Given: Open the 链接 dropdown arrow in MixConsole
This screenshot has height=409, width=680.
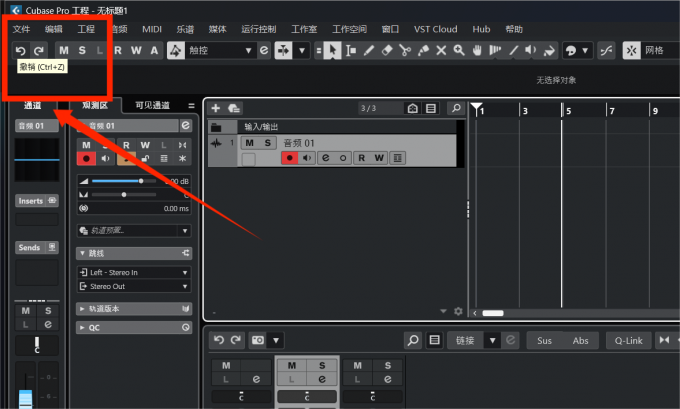Looking at the screenshot, I should point(492,341).
